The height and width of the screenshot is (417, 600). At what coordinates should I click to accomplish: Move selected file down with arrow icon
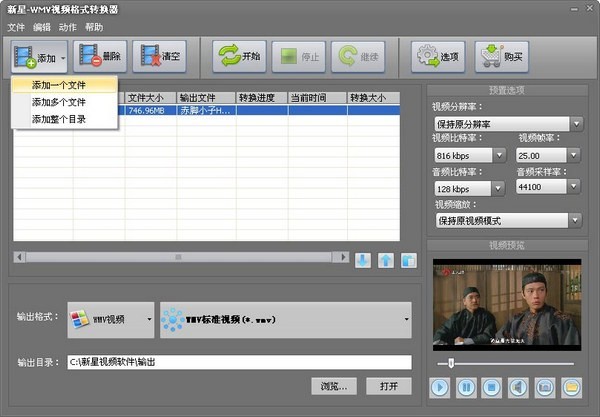[x=362, y=260]
